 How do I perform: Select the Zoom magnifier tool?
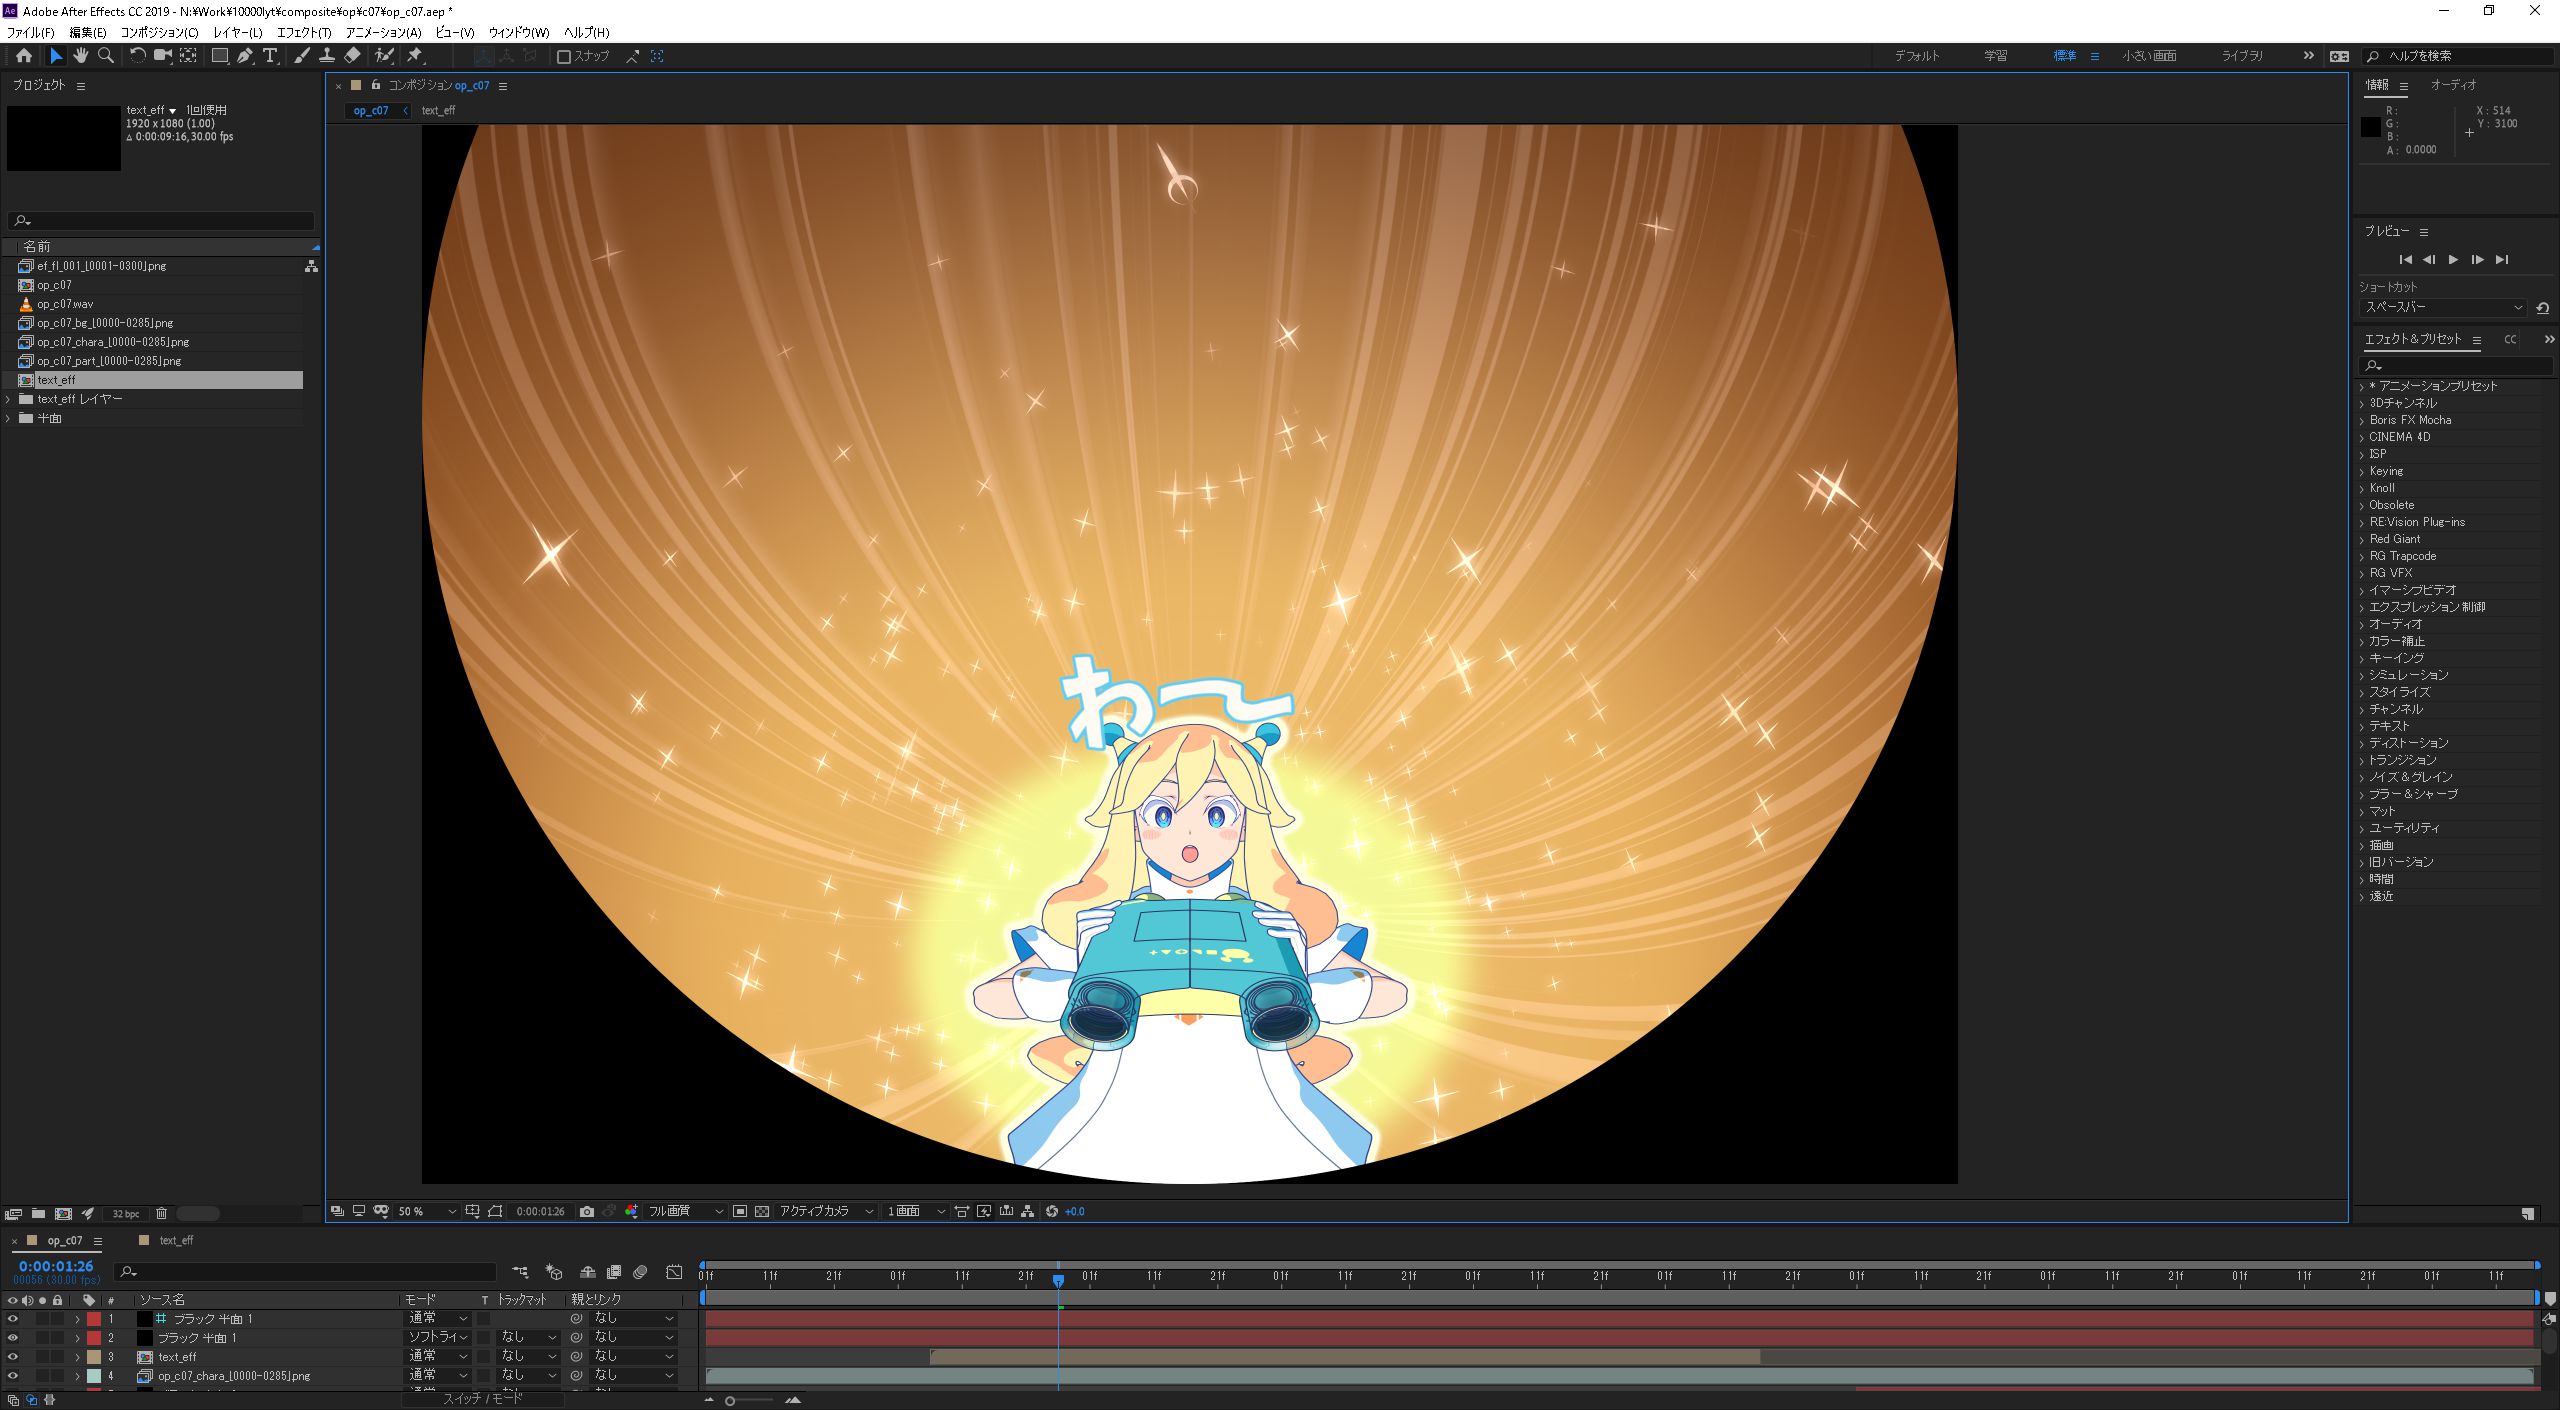point(106,56)
